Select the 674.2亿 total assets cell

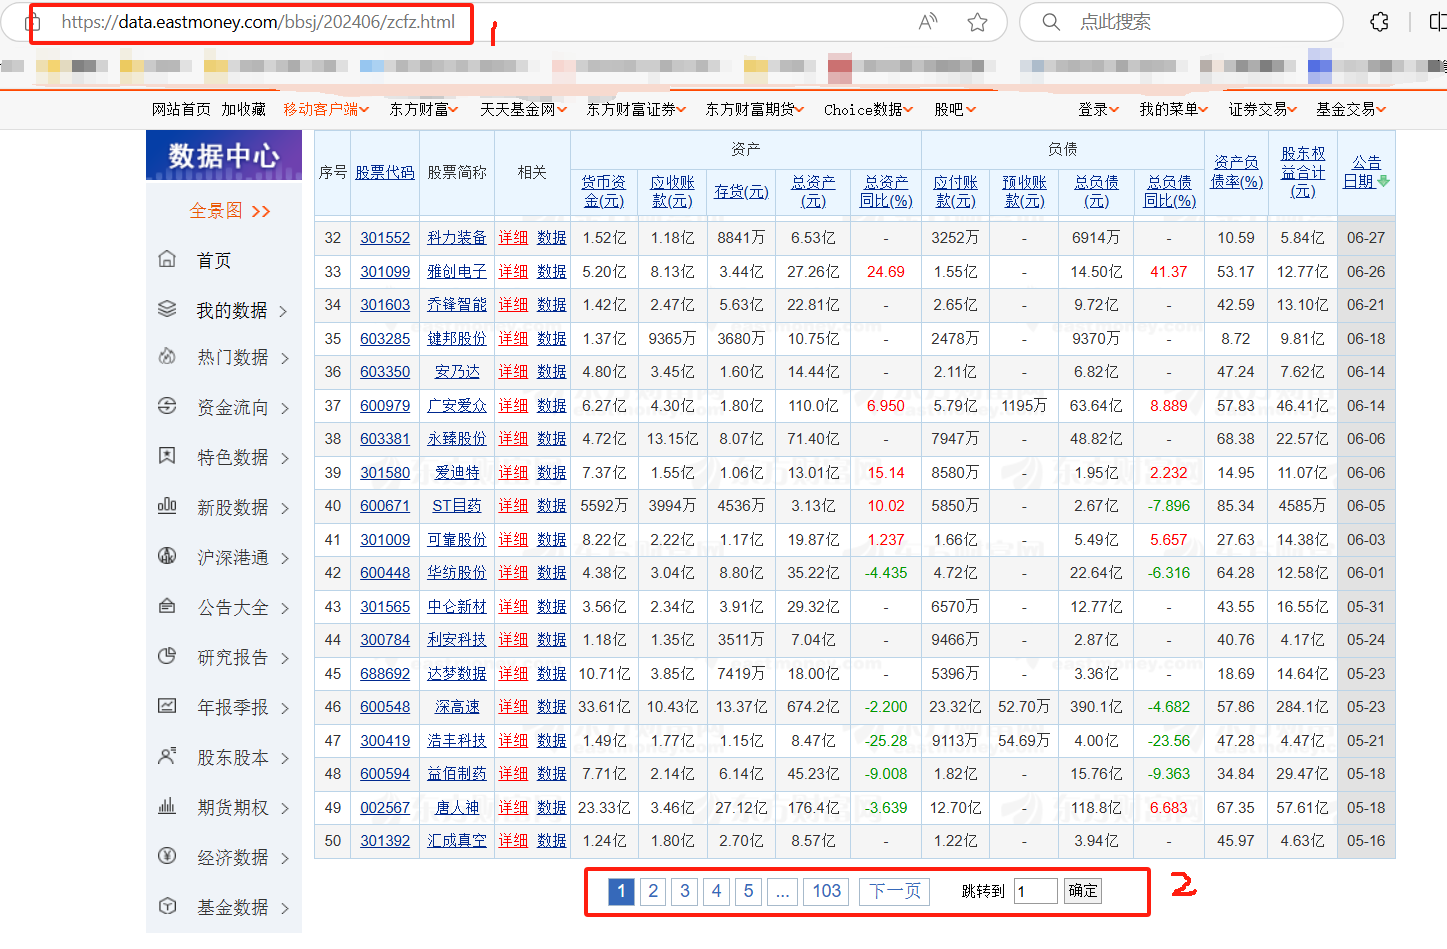click(813, 707)
